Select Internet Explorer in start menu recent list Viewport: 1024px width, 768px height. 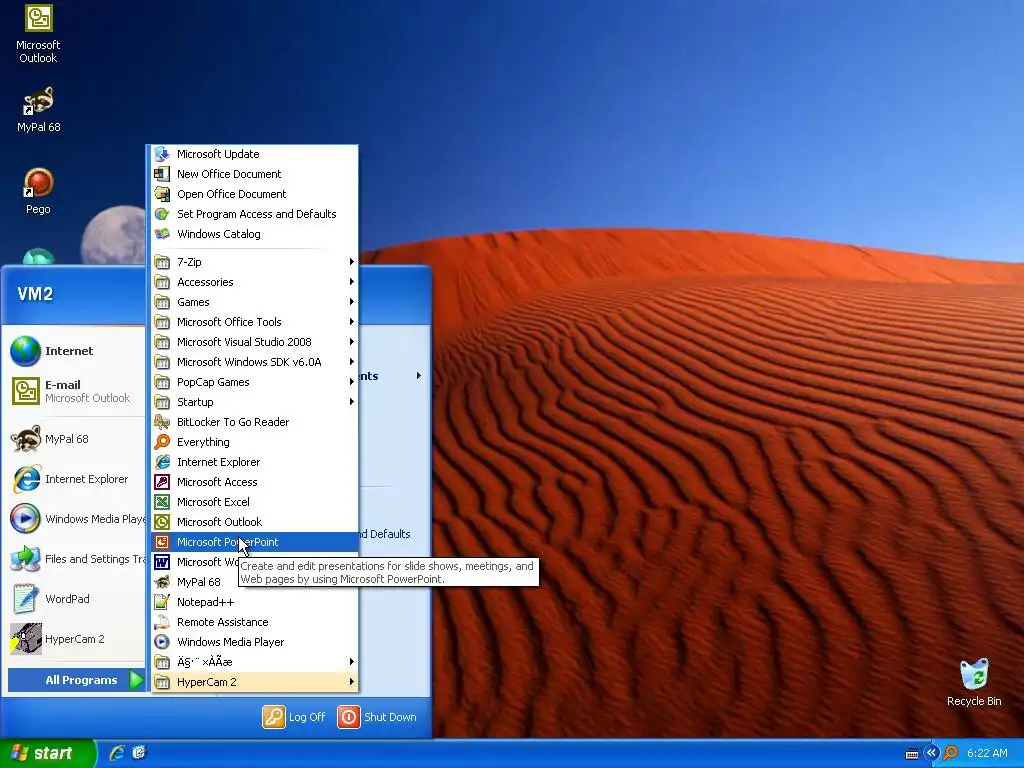[x=76, y=479]
